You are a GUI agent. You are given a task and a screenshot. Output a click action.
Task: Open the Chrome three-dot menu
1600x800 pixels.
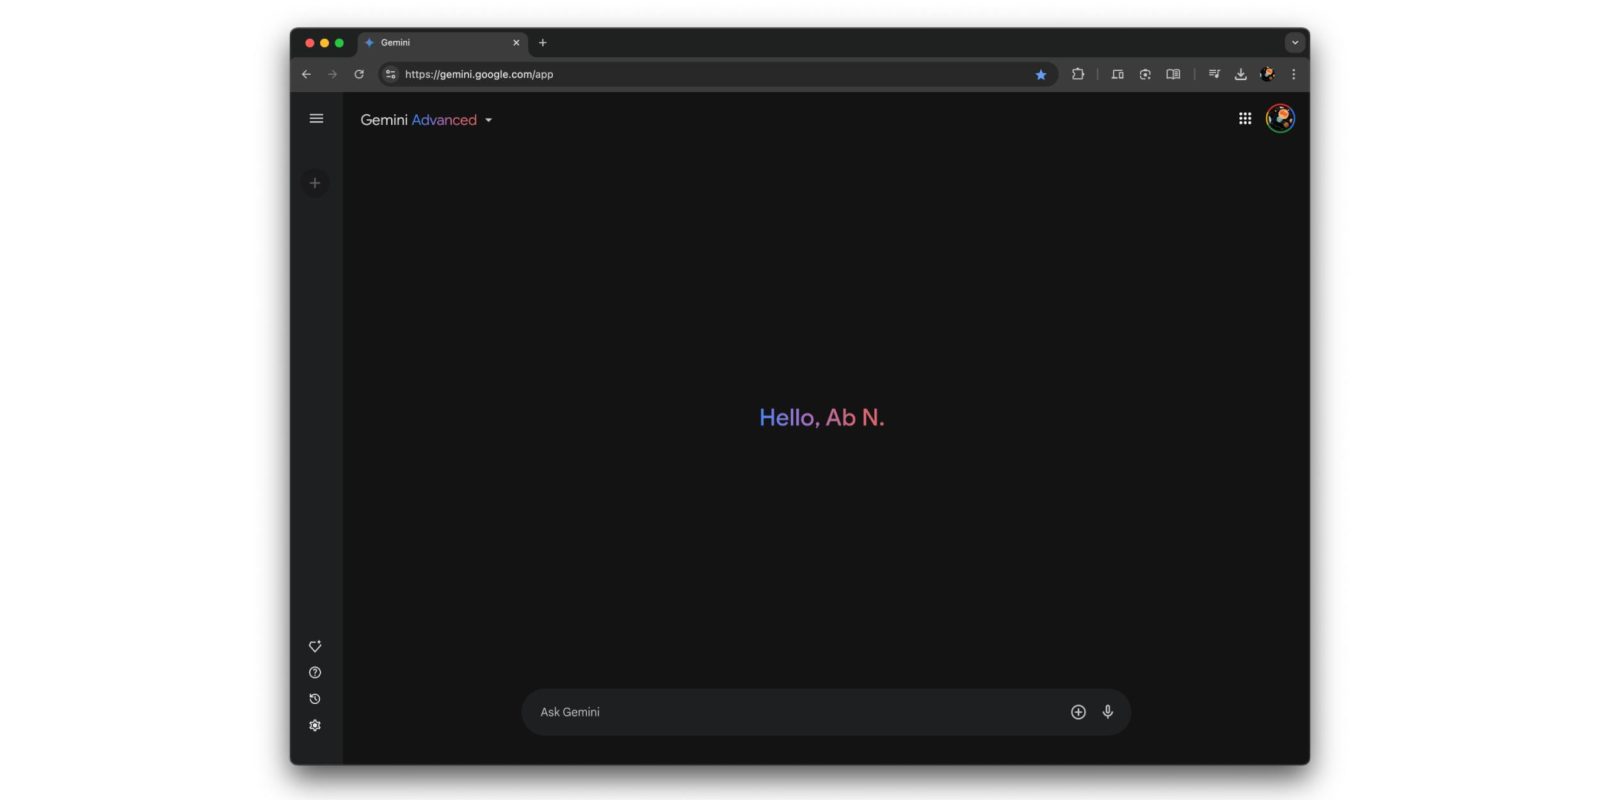pyautogui.click(x=1293, y=74)
